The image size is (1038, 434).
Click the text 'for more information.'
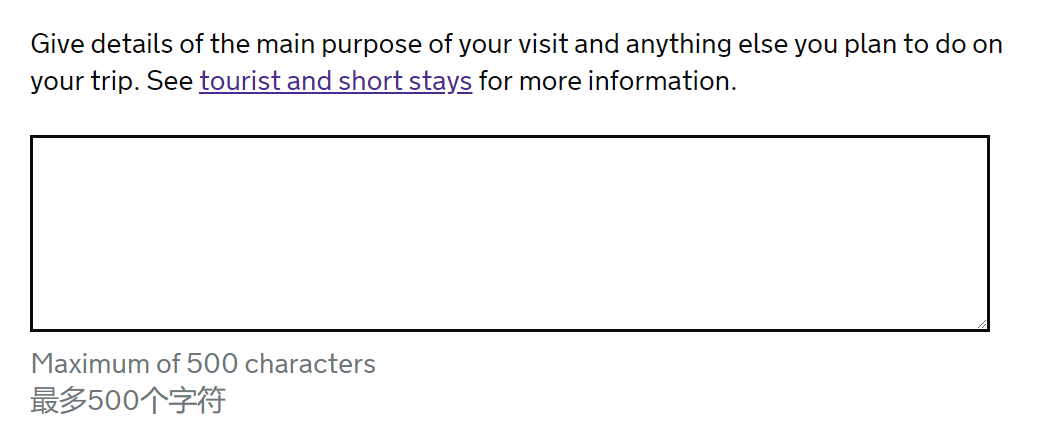pos(608,81)
